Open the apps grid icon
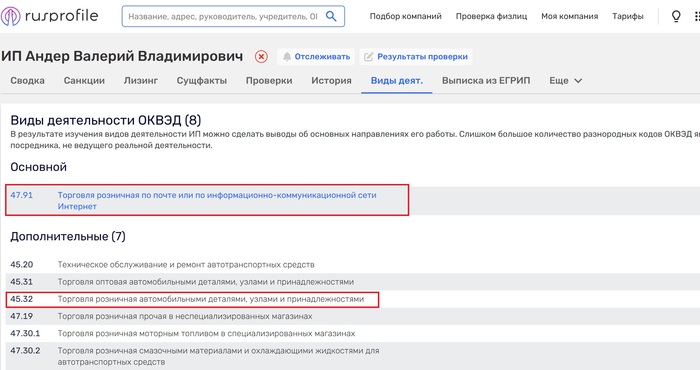 697,16
